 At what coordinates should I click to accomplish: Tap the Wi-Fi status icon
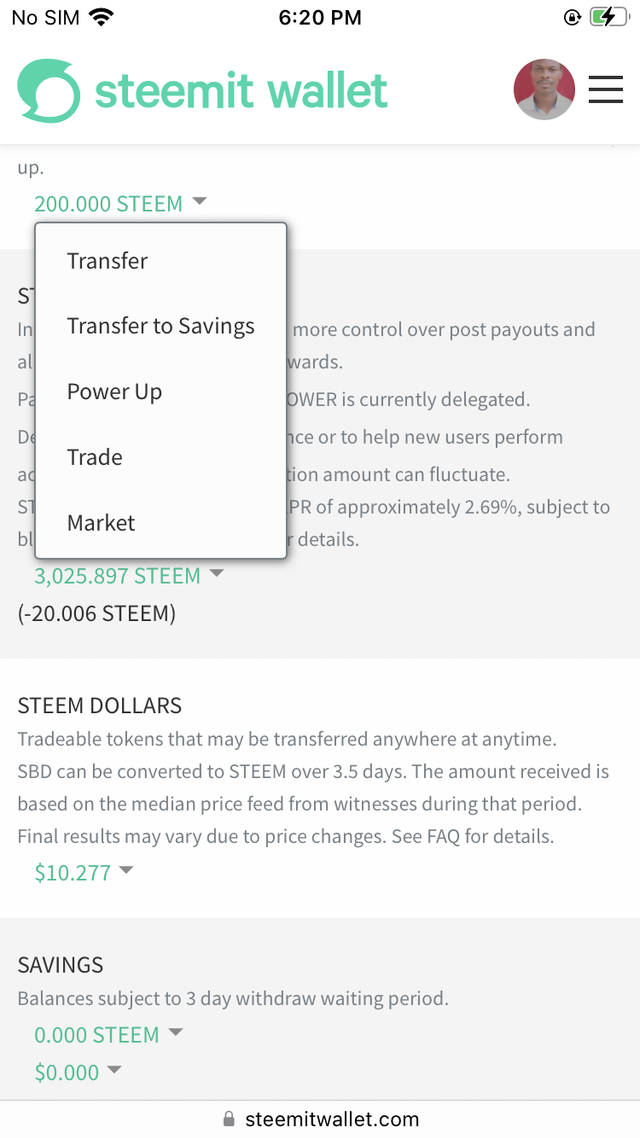click(101, 17)
